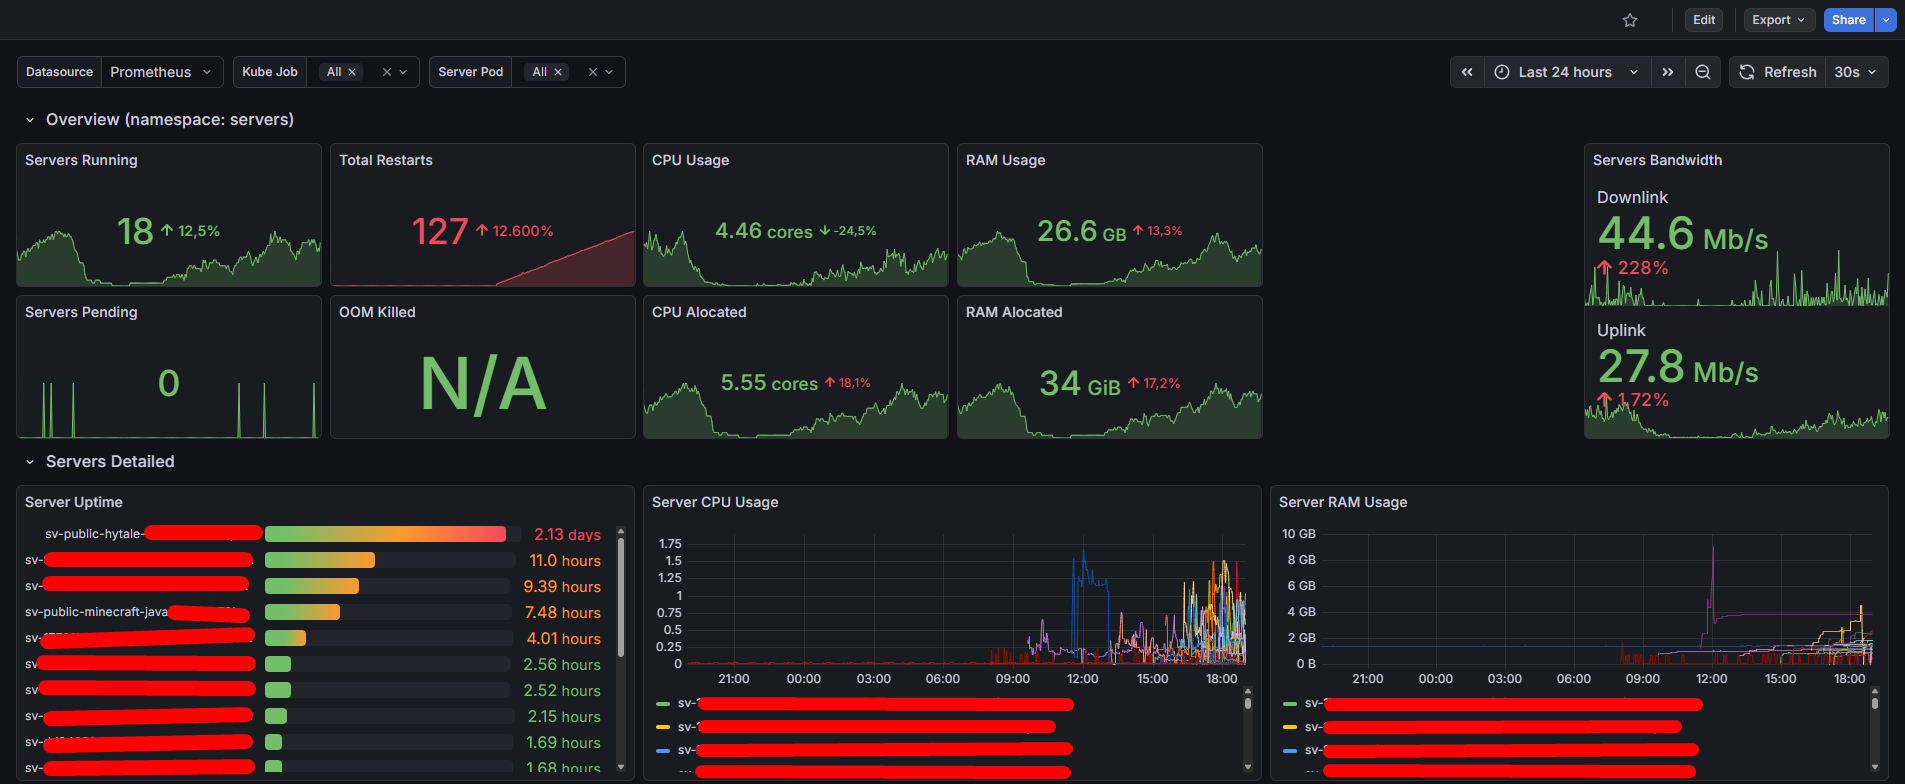1905x784 pixels.
Task: Collapse the Servers Detailed row
Action: pyautogui.click(x=30, y=462)
